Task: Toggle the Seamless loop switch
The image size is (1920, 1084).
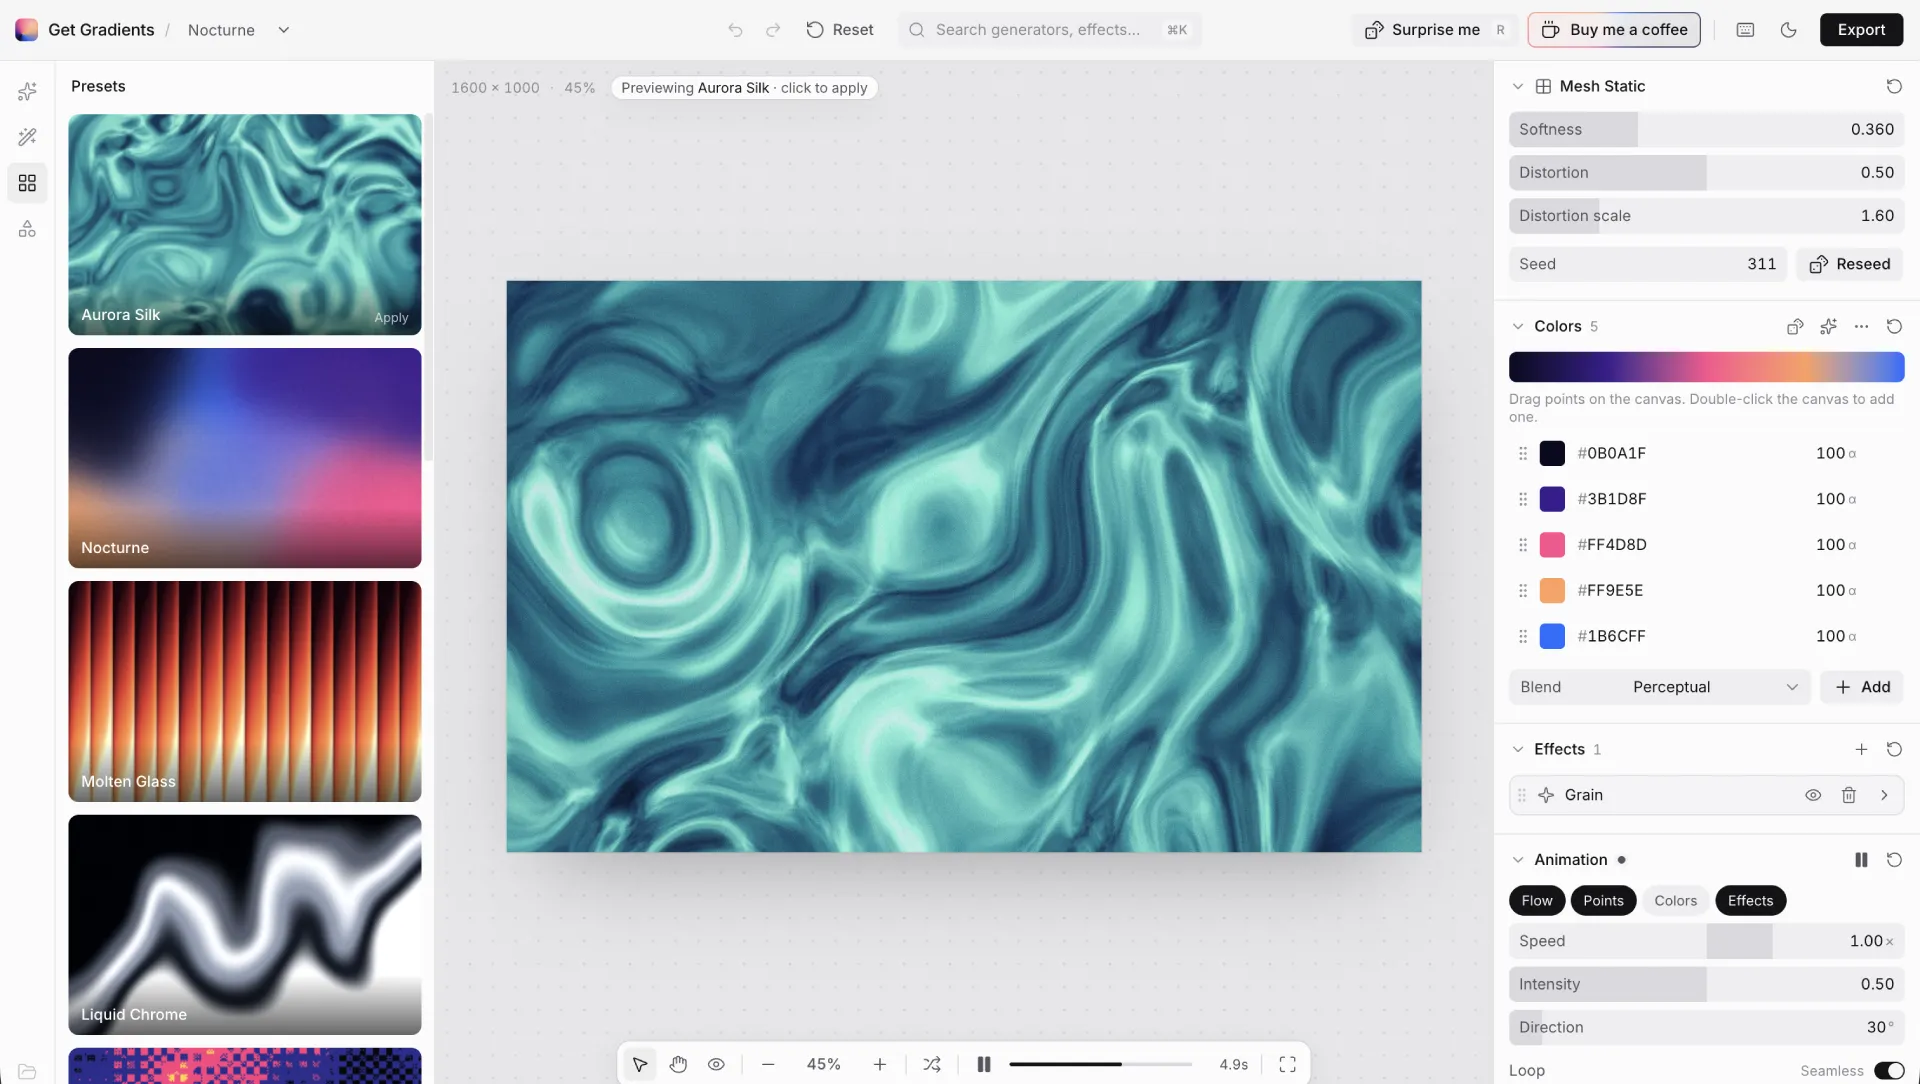Action: click(1888, 1071)
